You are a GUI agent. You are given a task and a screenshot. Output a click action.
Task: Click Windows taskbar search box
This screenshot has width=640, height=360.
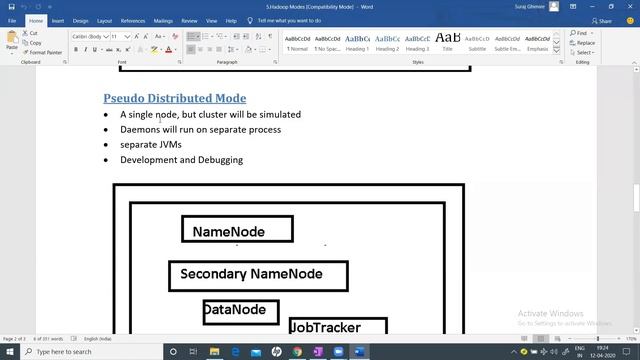[92, 351]
